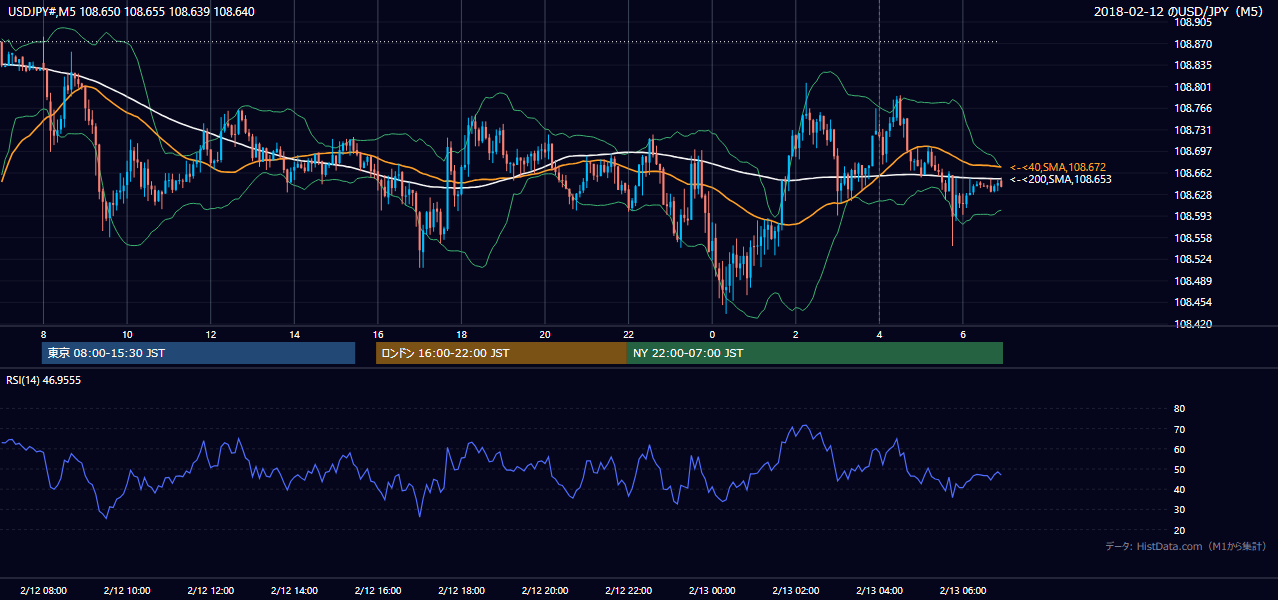1278x600 pixels.
Task: Click price axis value 108.697
Action: click(1194, 151)
